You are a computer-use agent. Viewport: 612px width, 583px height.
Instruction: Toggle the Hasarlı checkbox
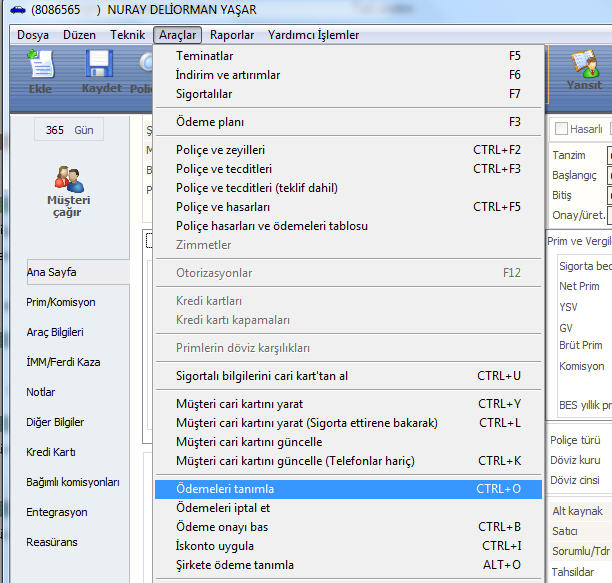point(561,129)
